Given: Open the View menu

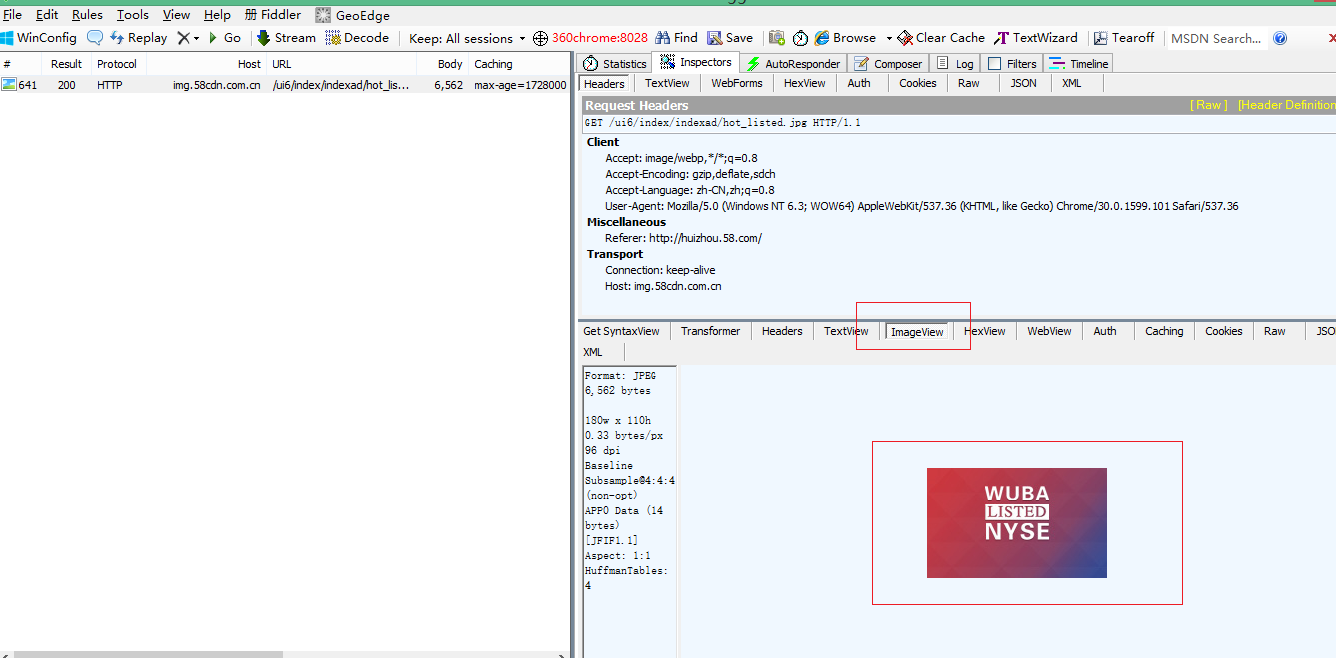Looking at the screenshot, I should (x=176, y=15).
